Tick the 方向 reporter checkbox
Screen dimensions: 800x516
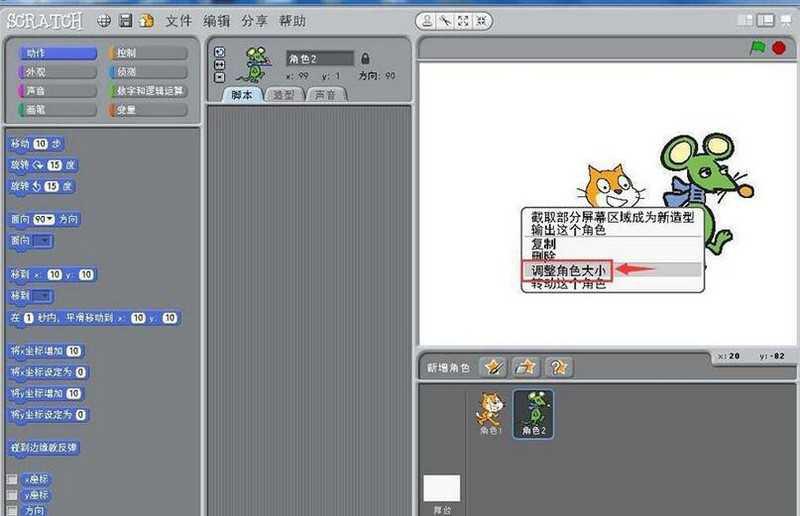[12, 510]
